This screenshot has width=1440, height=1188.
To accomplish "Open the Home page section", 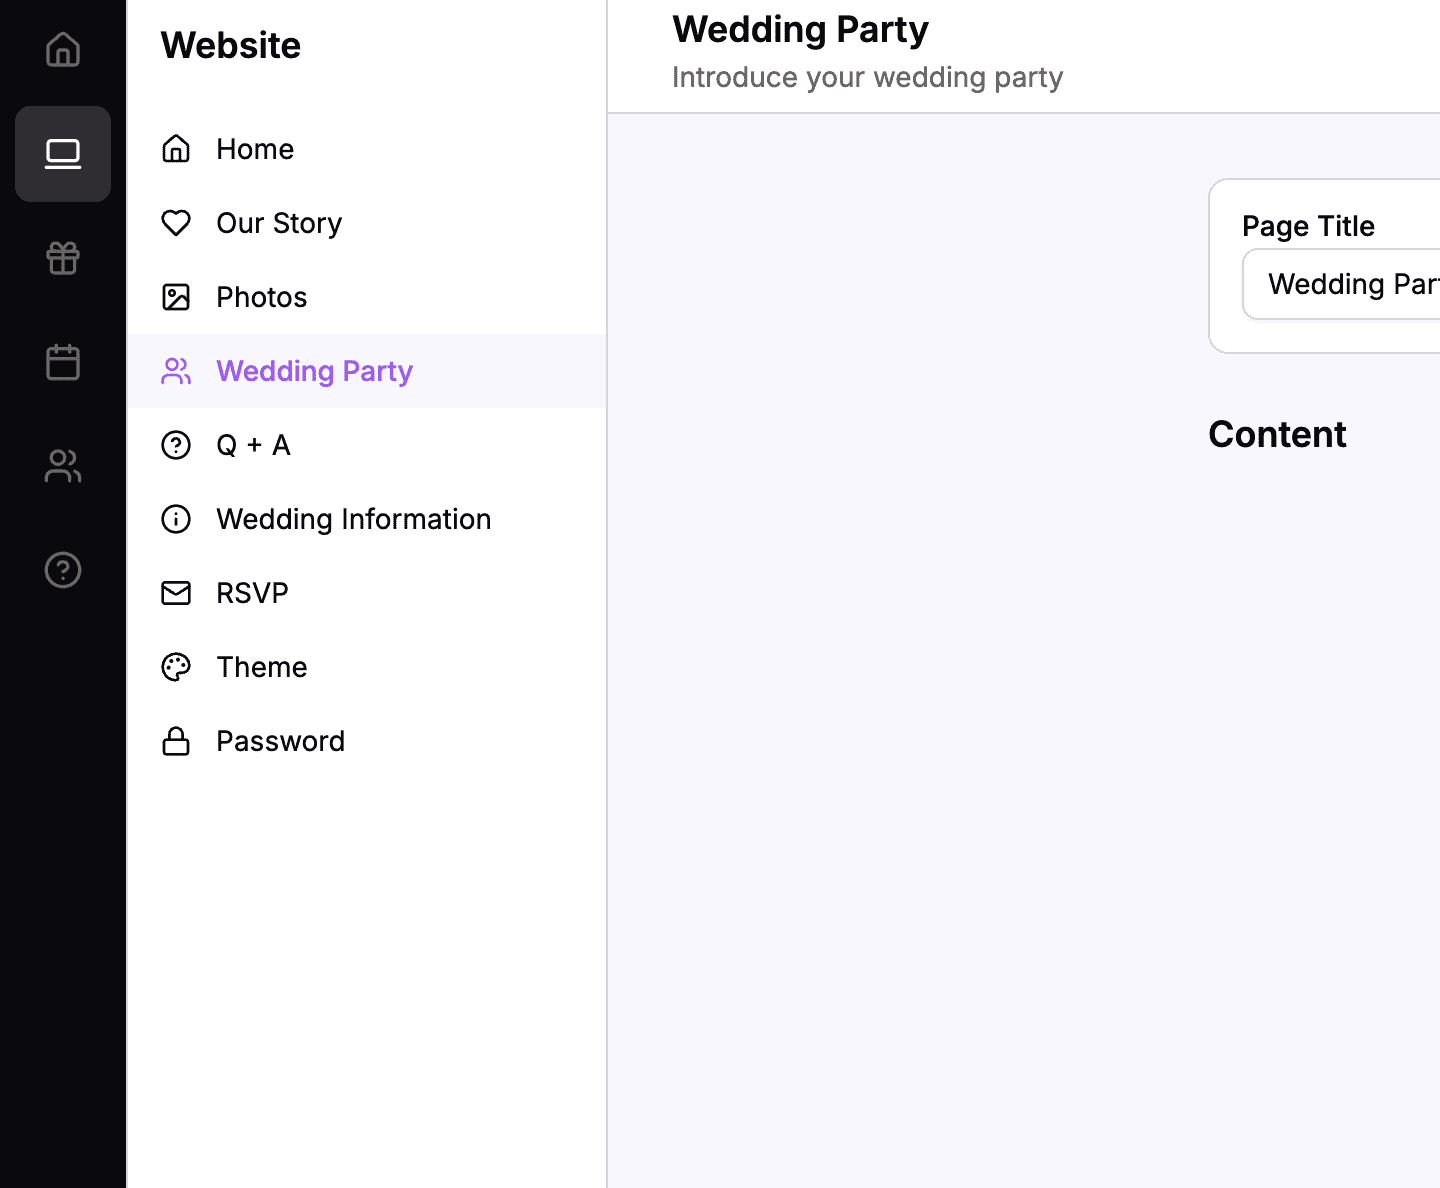I will (255, 149).
